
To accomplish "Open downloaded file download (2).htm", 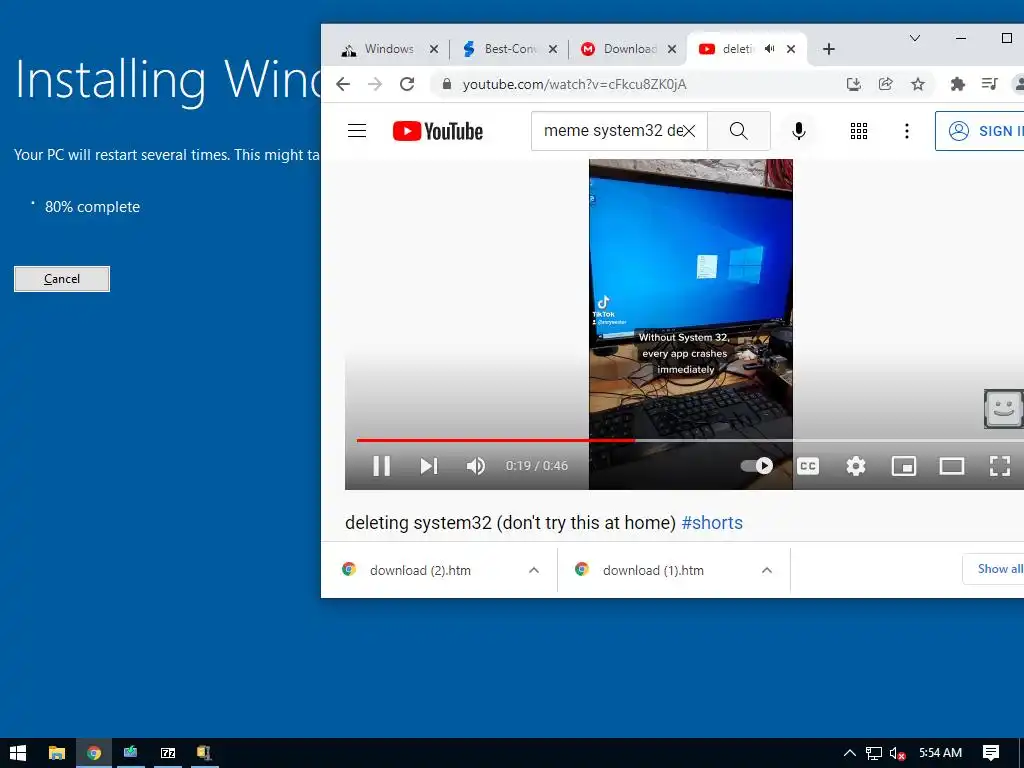I will (x=421, y=570).
